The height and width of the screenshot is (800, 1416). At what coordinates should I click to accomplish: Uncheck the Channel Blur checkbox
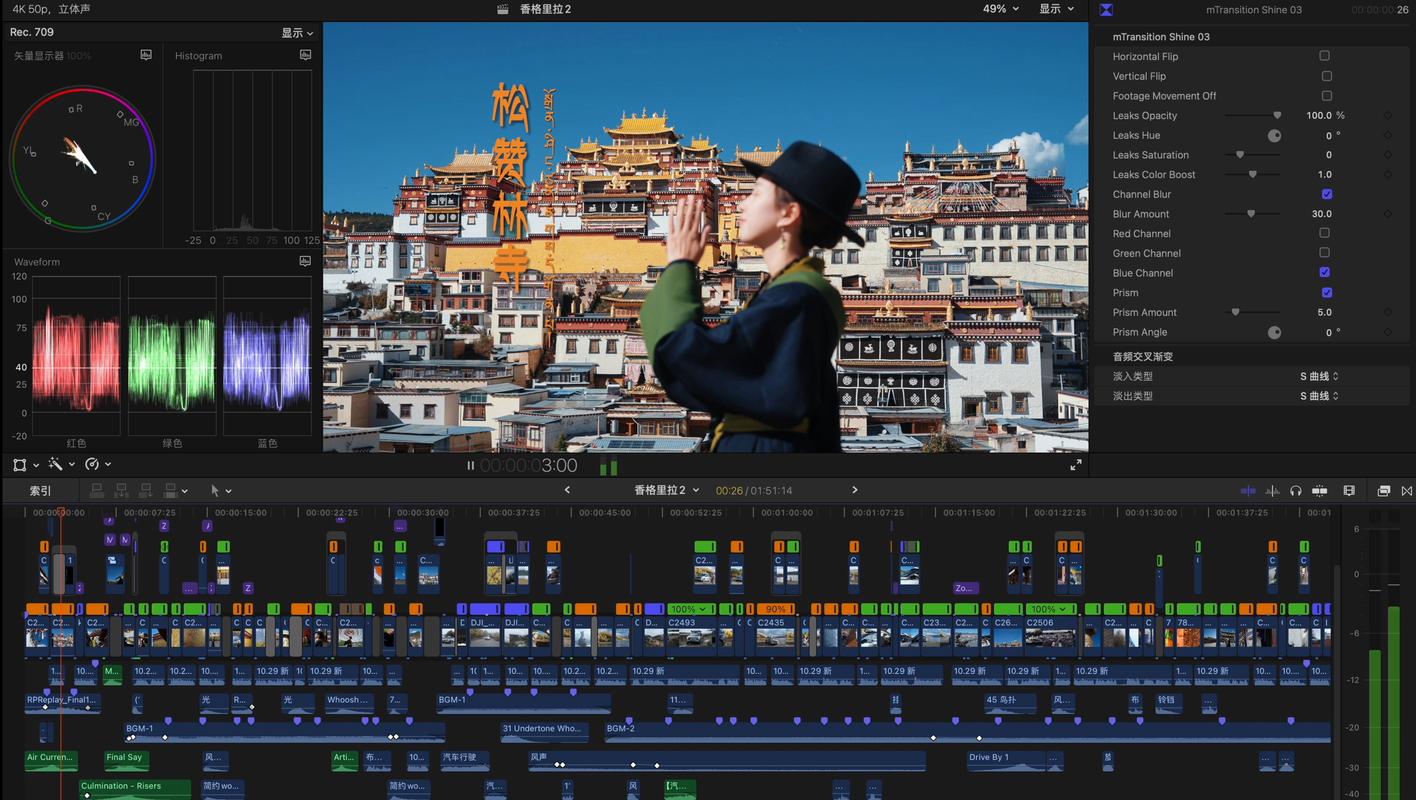point(1326,194)
